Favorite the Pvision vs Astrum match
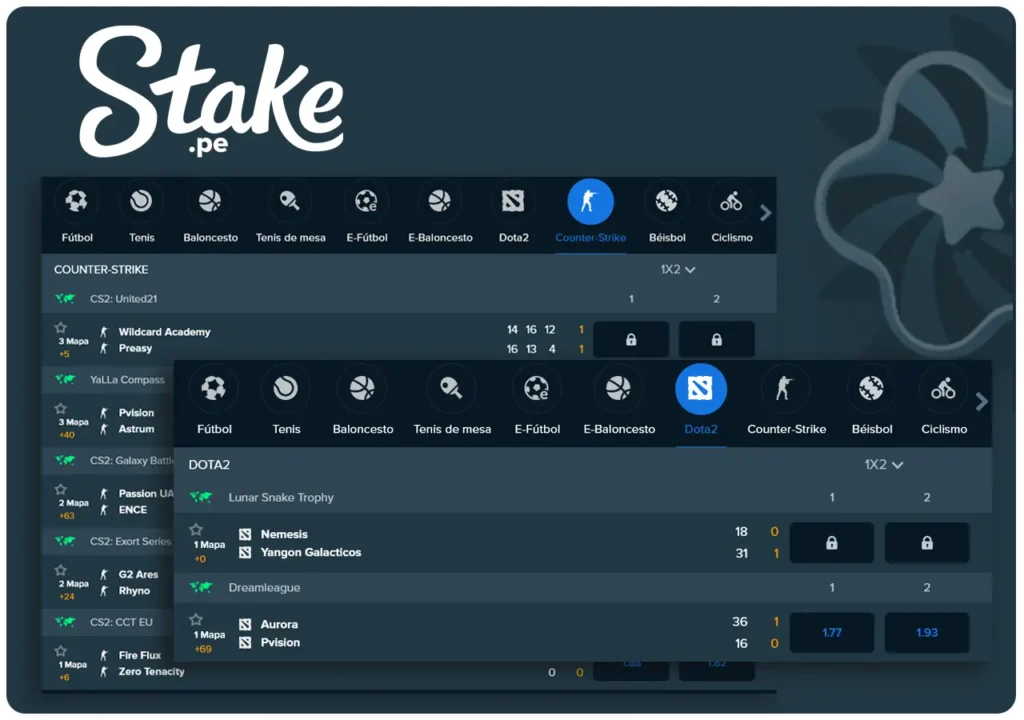 click(61, 408)
